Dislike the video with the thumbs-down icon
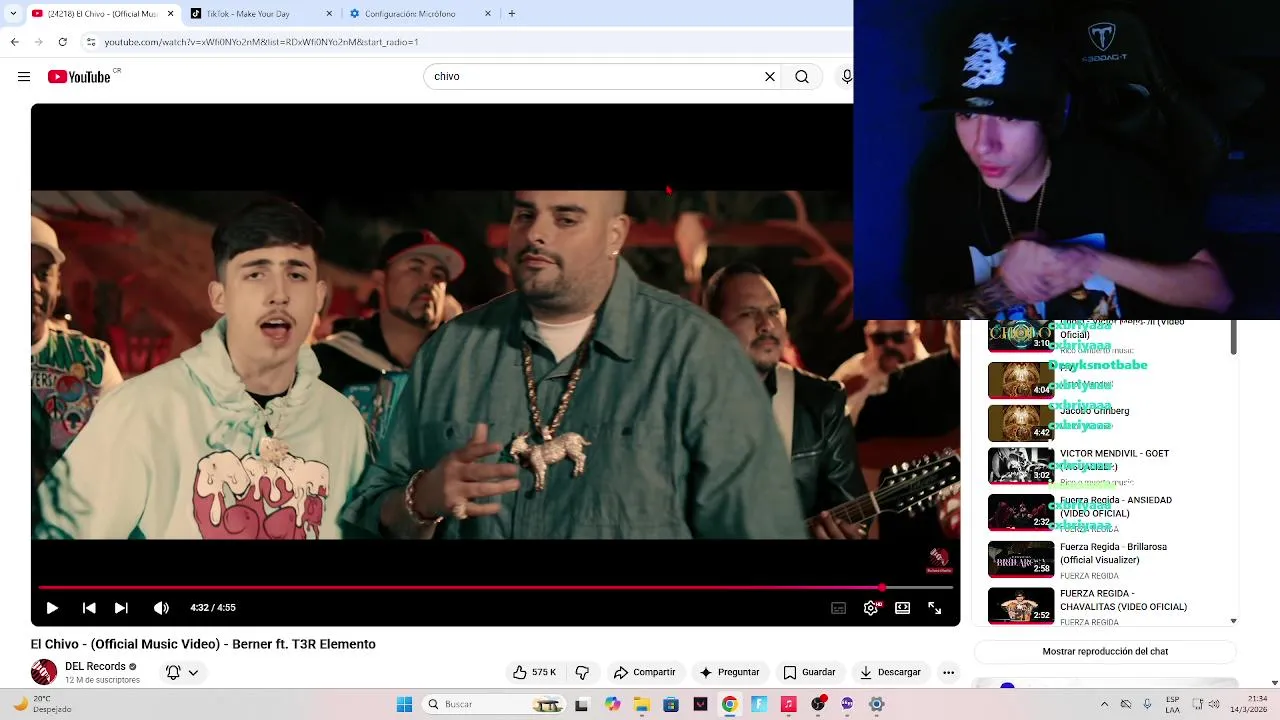Viewport: 1280px width, 720px height. pyautogui.click(x=582, y=672)
